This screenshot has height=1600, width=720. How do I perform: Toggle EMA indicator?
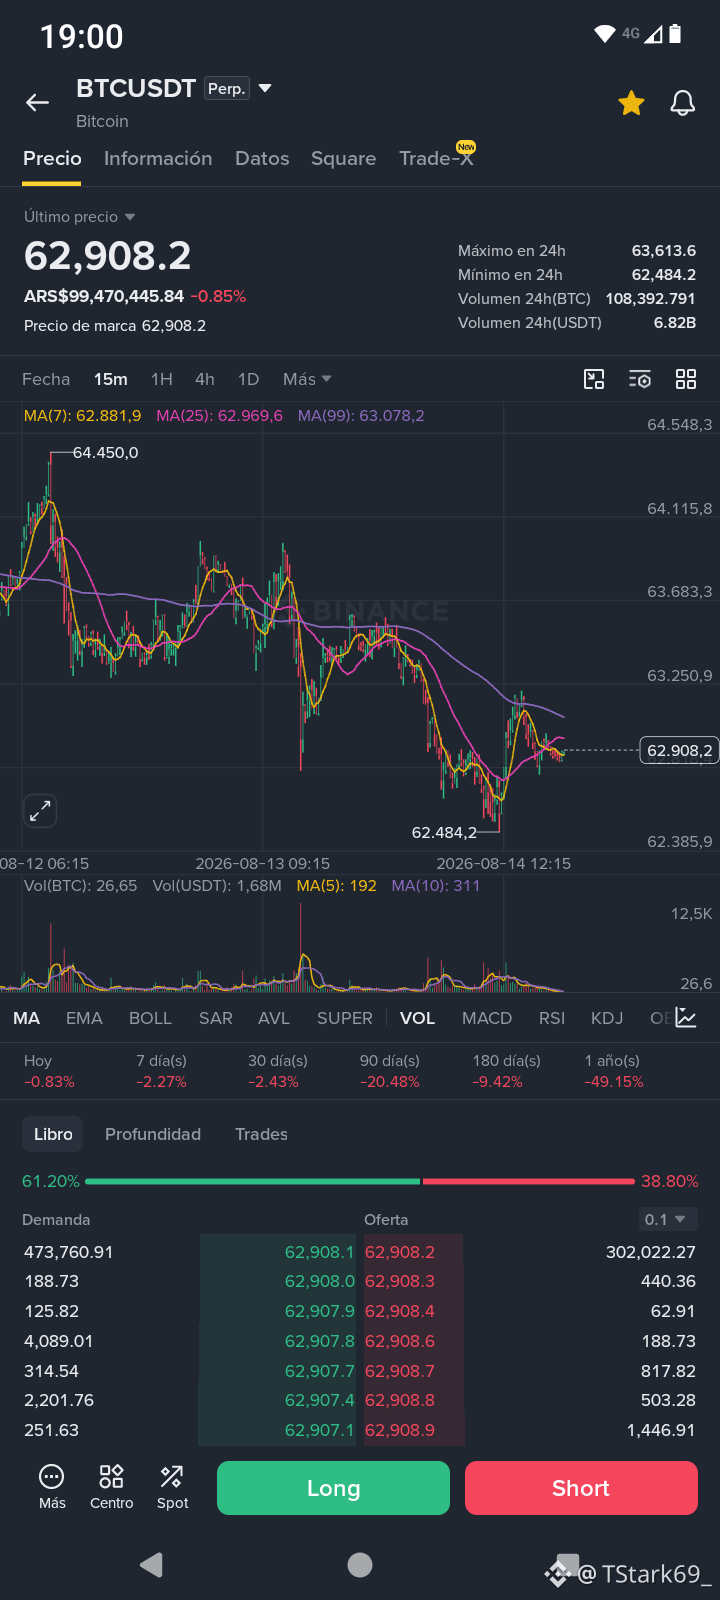[x=84, y=1018]
